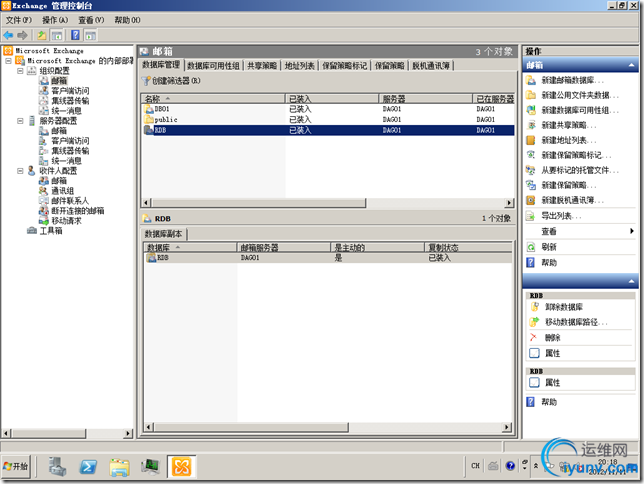644x484 pixels.
Task: Open the 文件(F) menu
Action: (18, 20)
